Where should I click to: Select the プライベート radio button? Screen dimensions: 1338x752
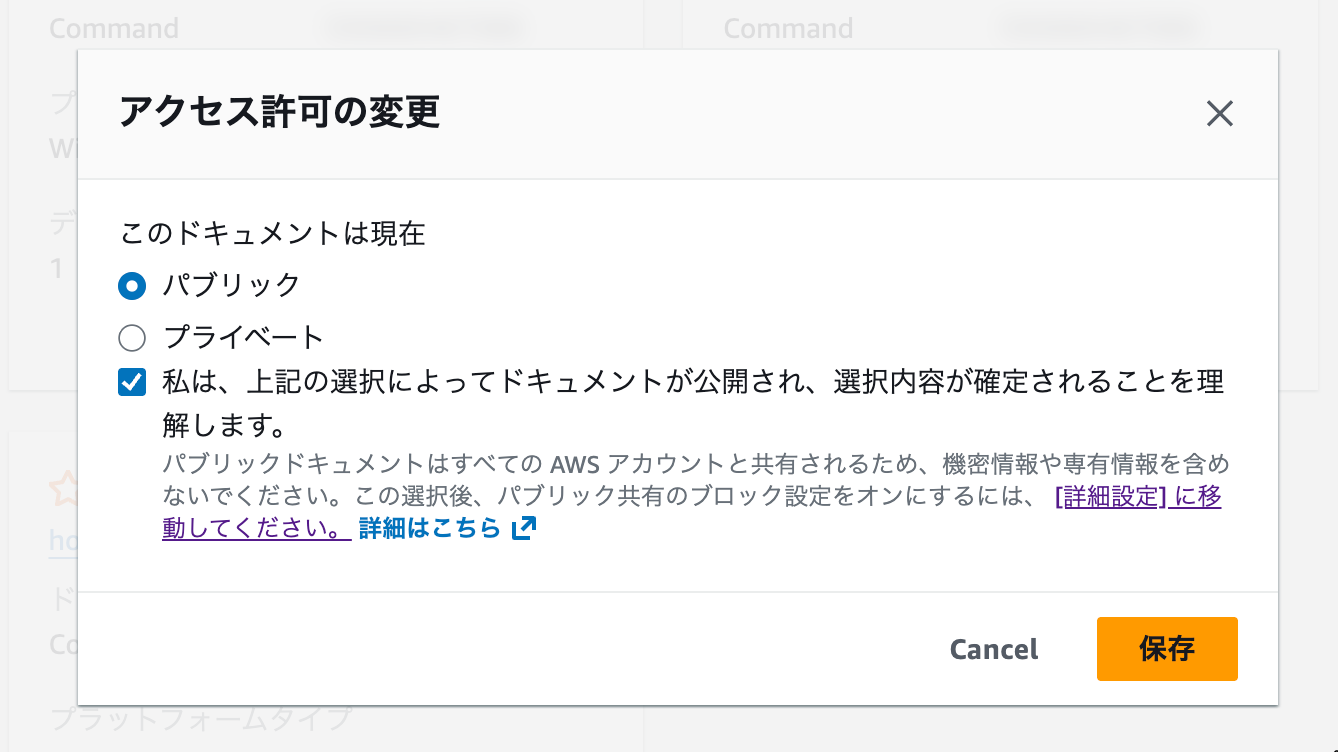pos(131,337)
